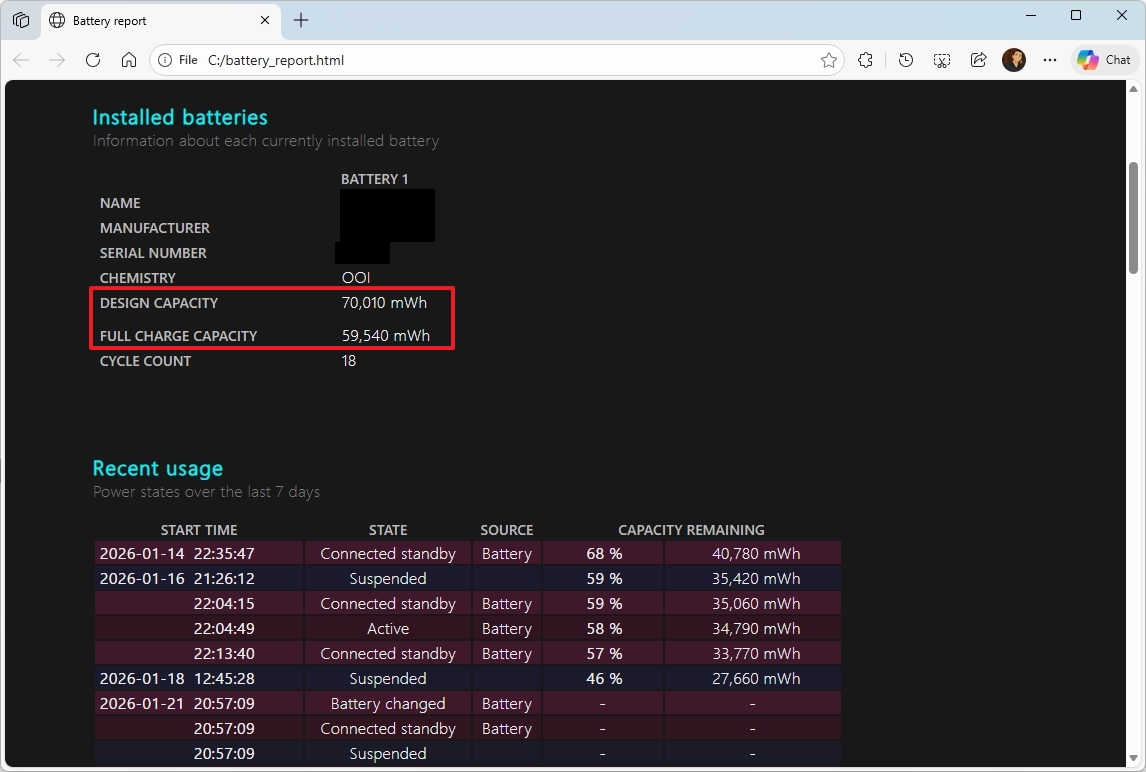Start a Web Capture screenshot
Viewport: 1146px width, 772px height.
point(941,60)
